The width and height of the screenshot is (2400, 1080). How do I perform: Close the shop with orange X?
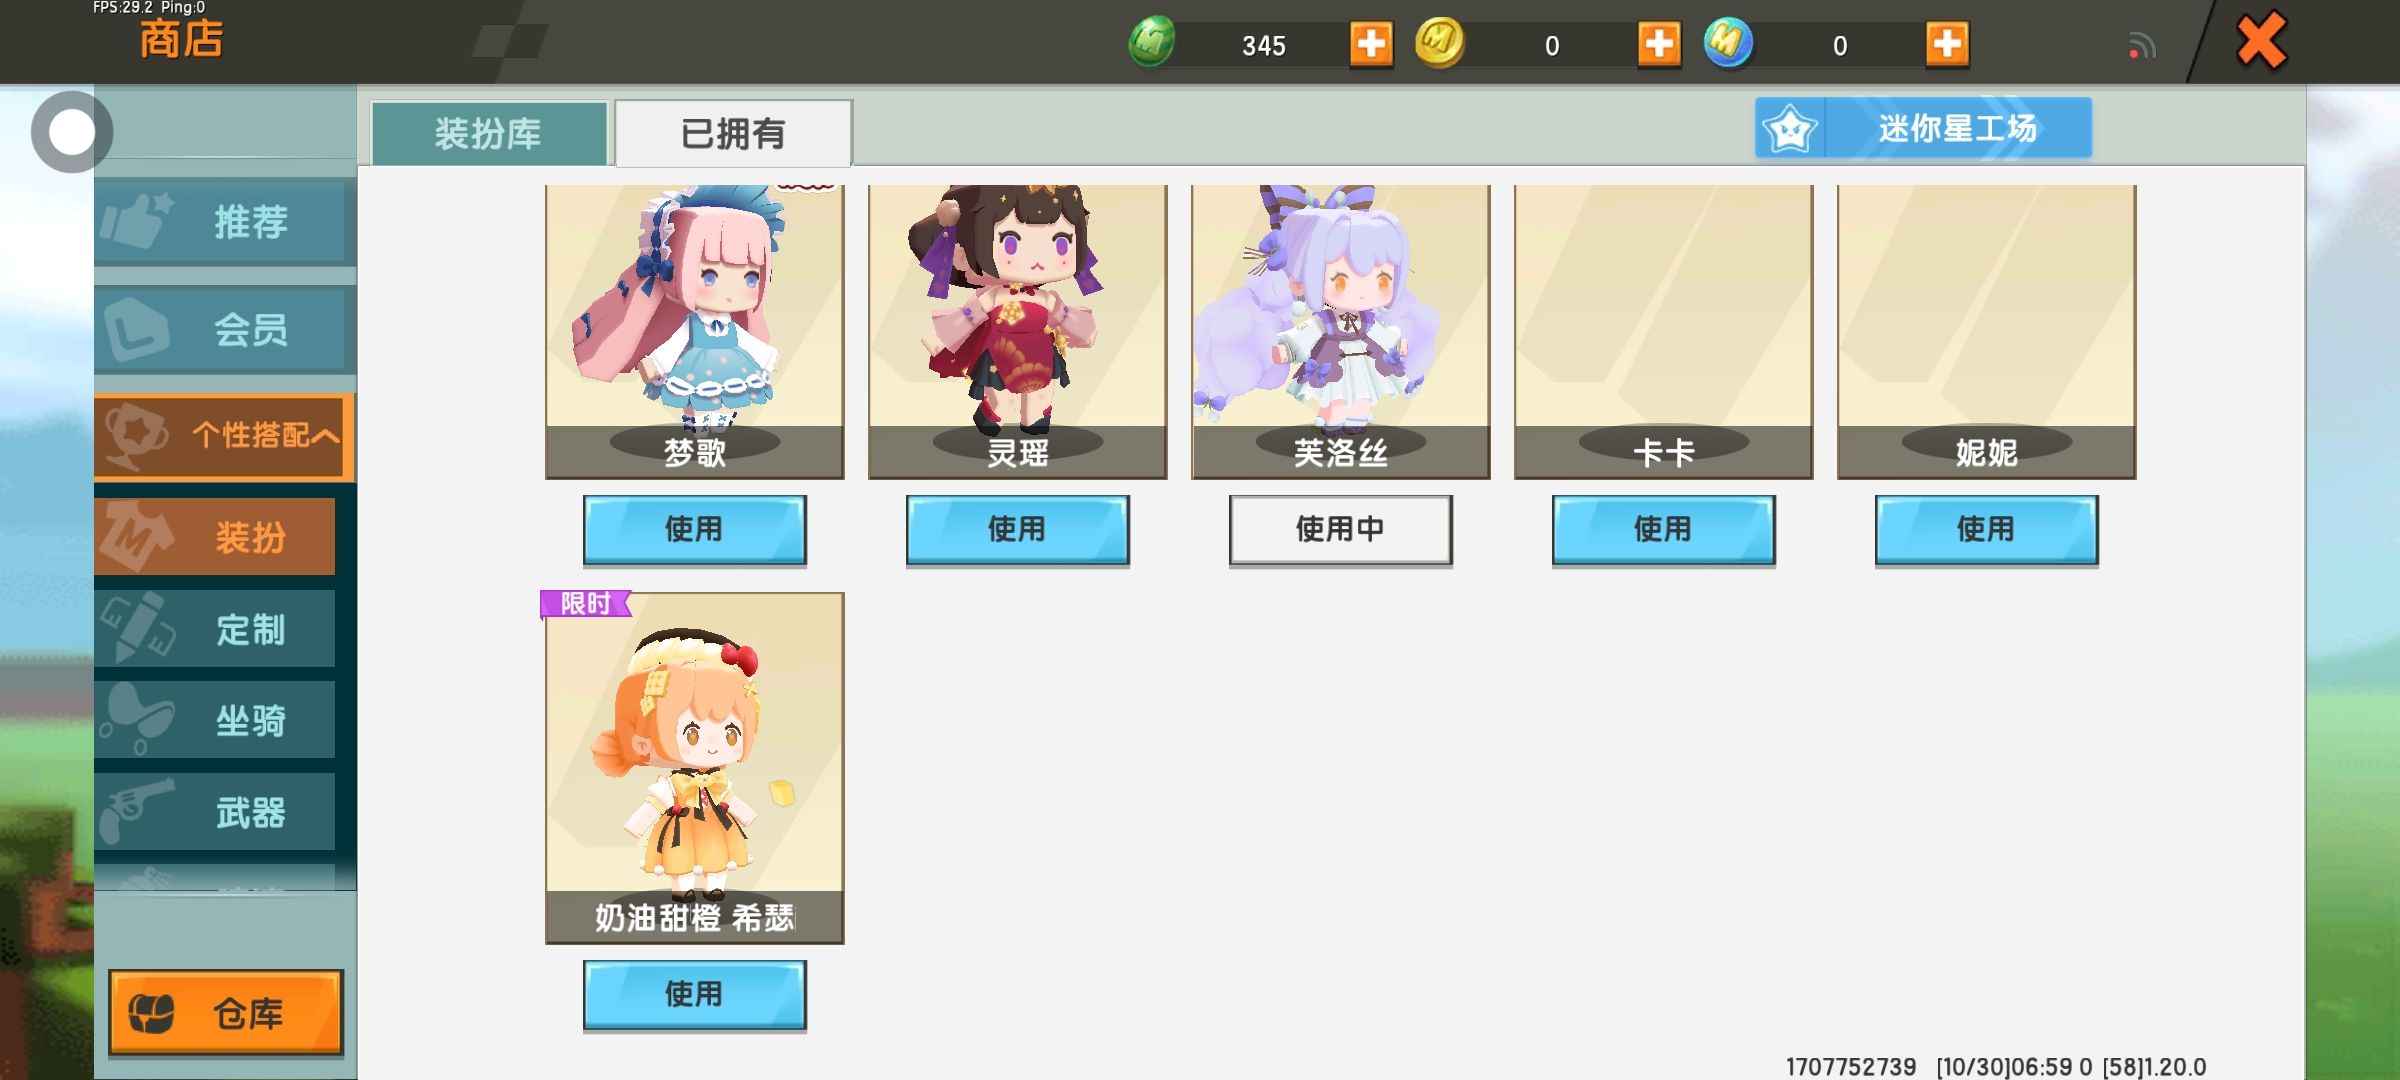click(x=2261, y=41)
